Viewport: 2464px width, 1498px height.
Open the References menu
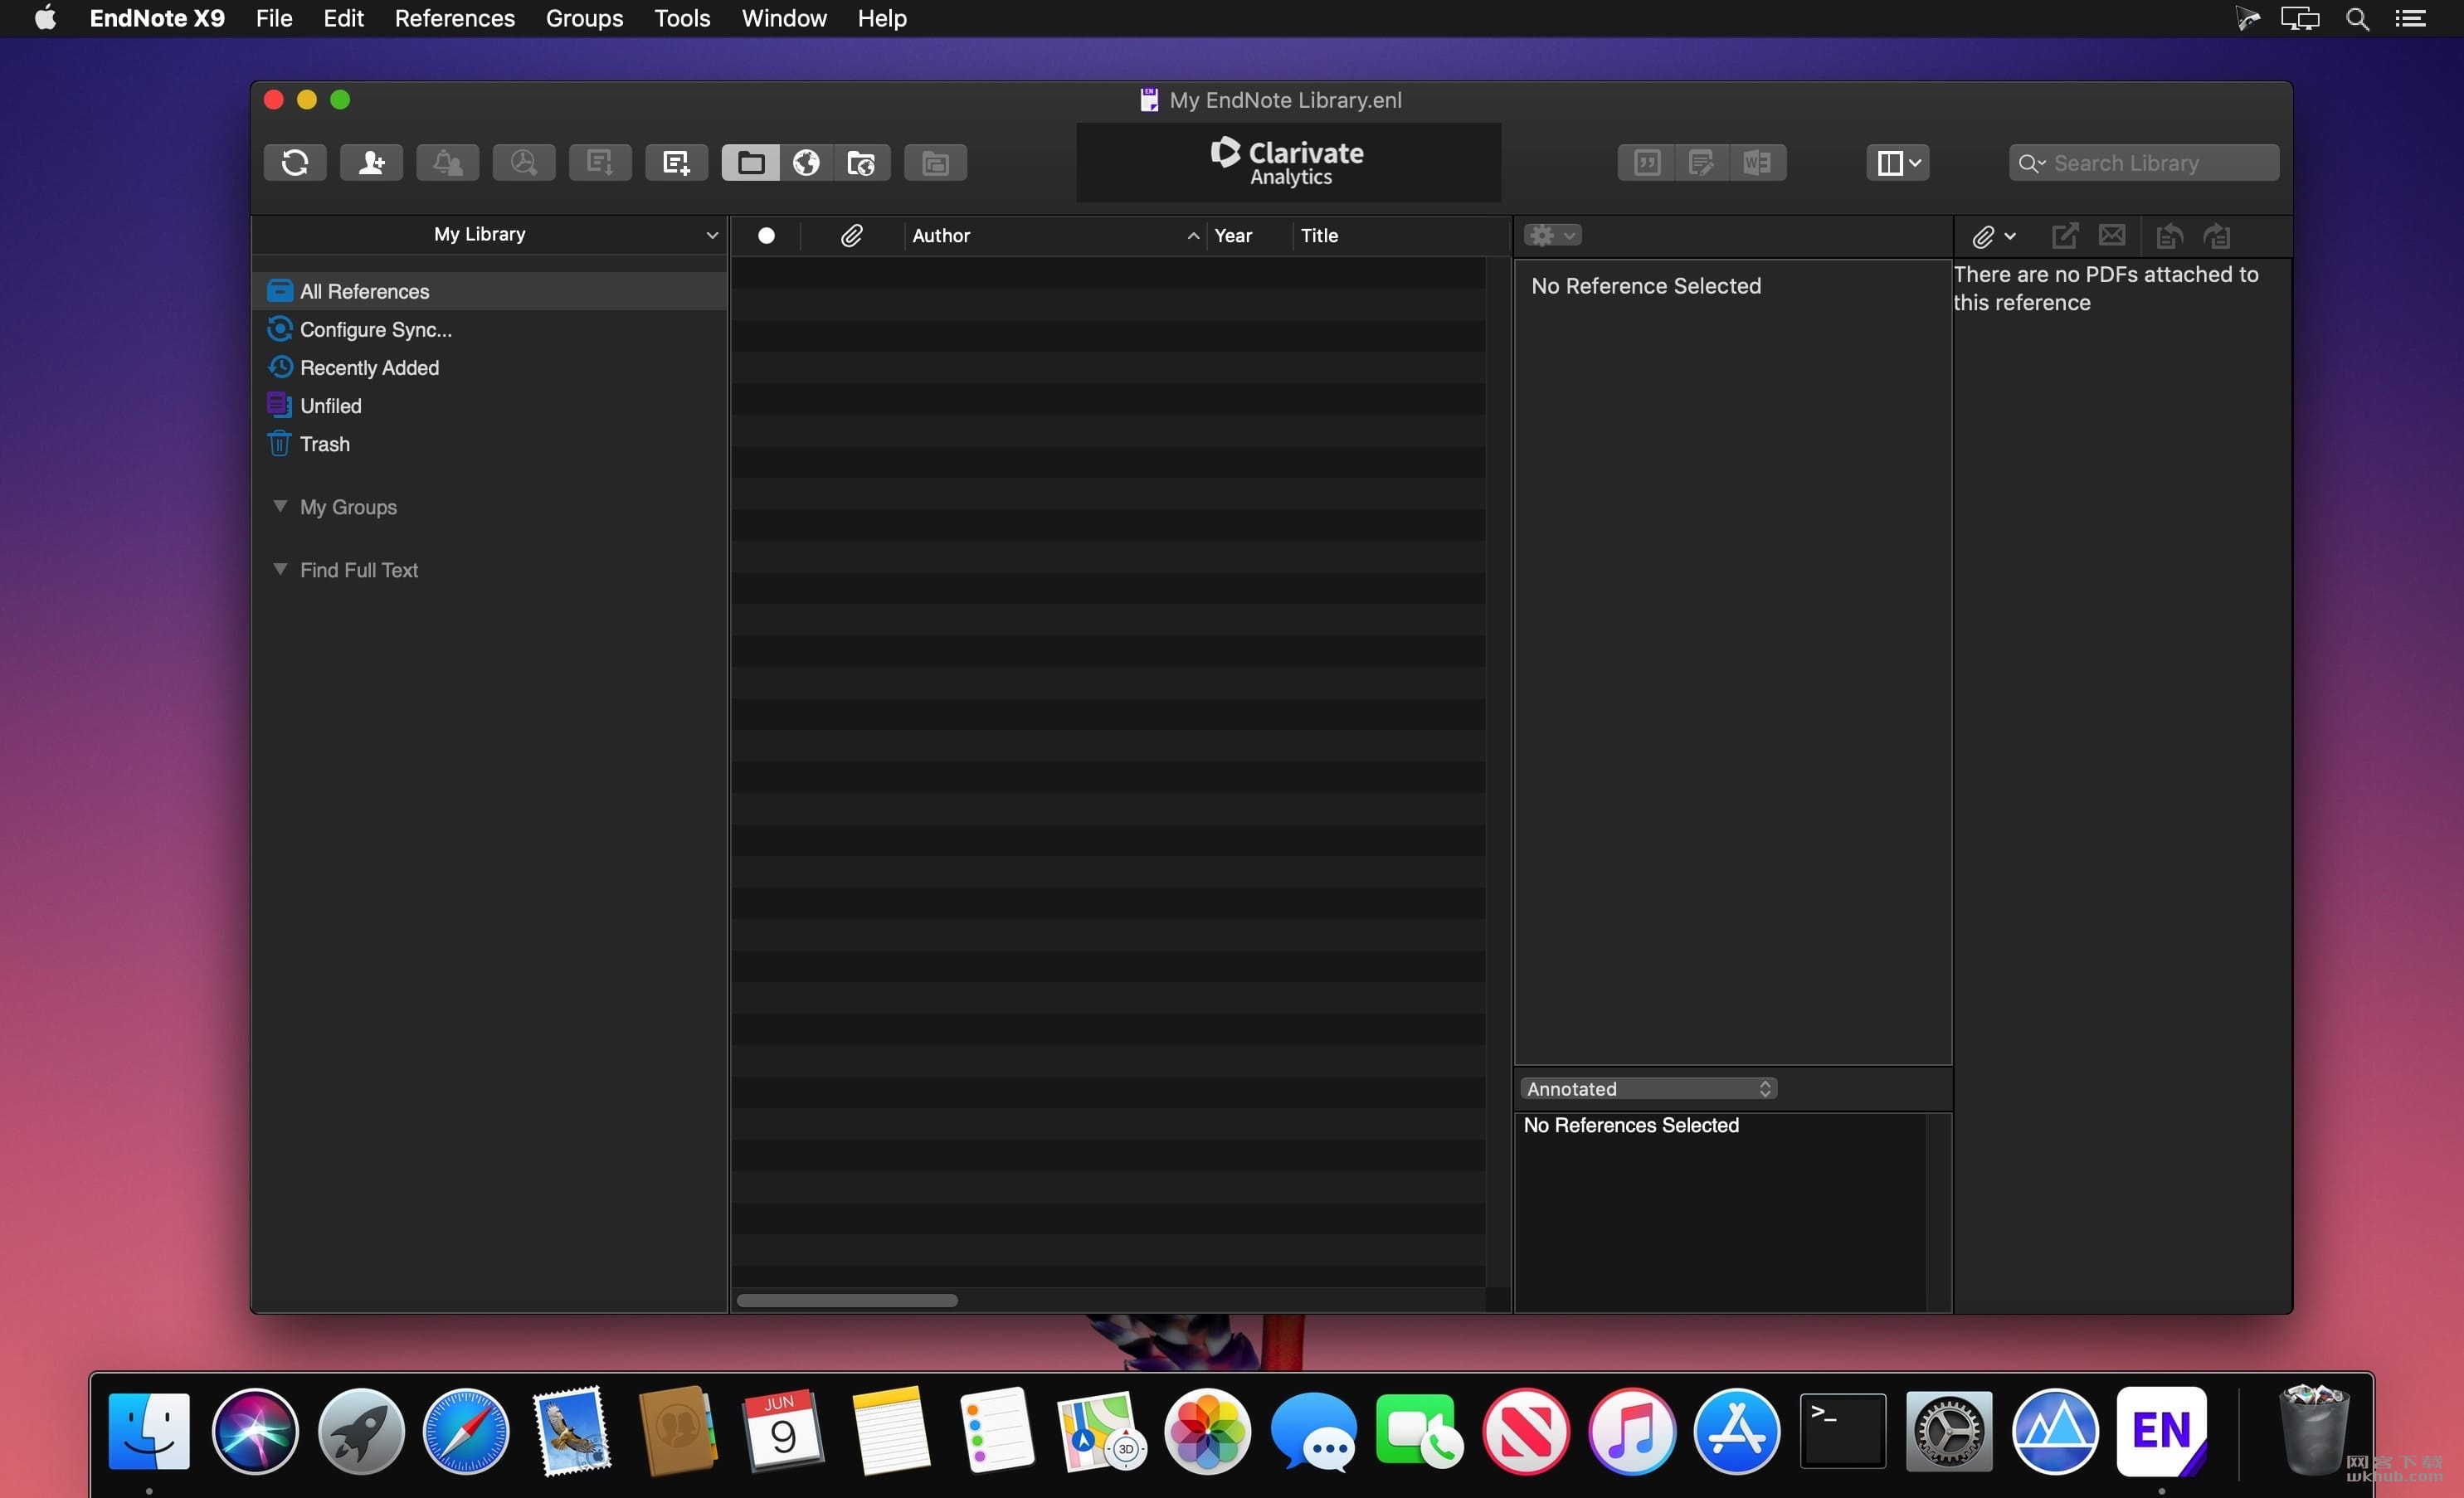coord(454,18)
